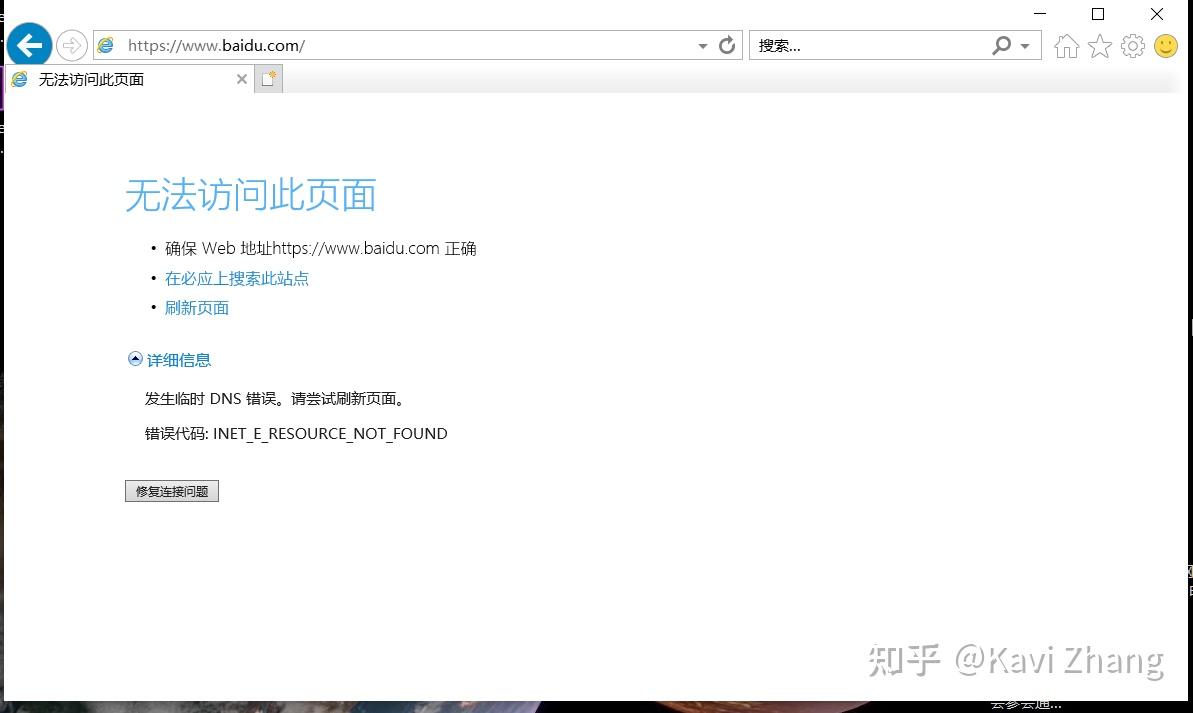The height and width of the screenshot is (713, 1193).
Task: Click the 无法访问此页面 page heading
Action: pos(250,196)
